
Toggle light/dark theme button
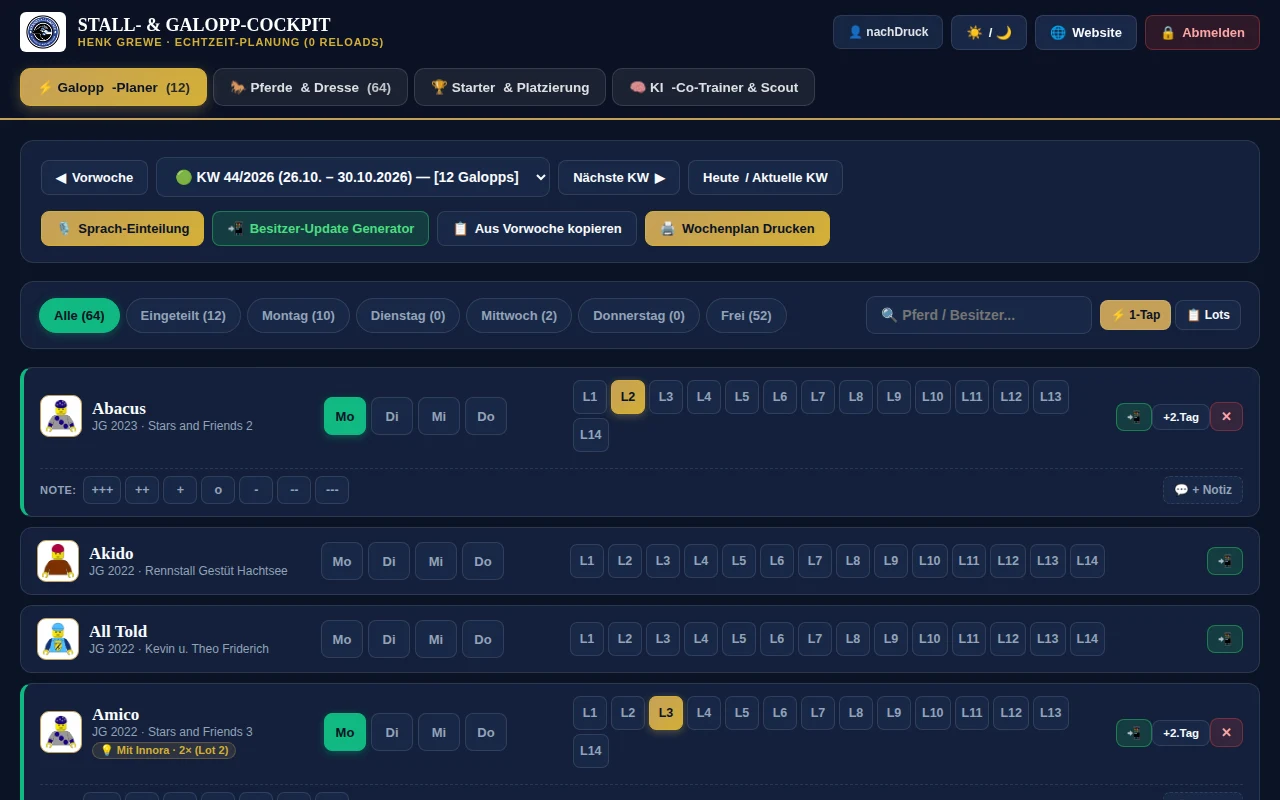pyautogui.click(x=989, y=32)
